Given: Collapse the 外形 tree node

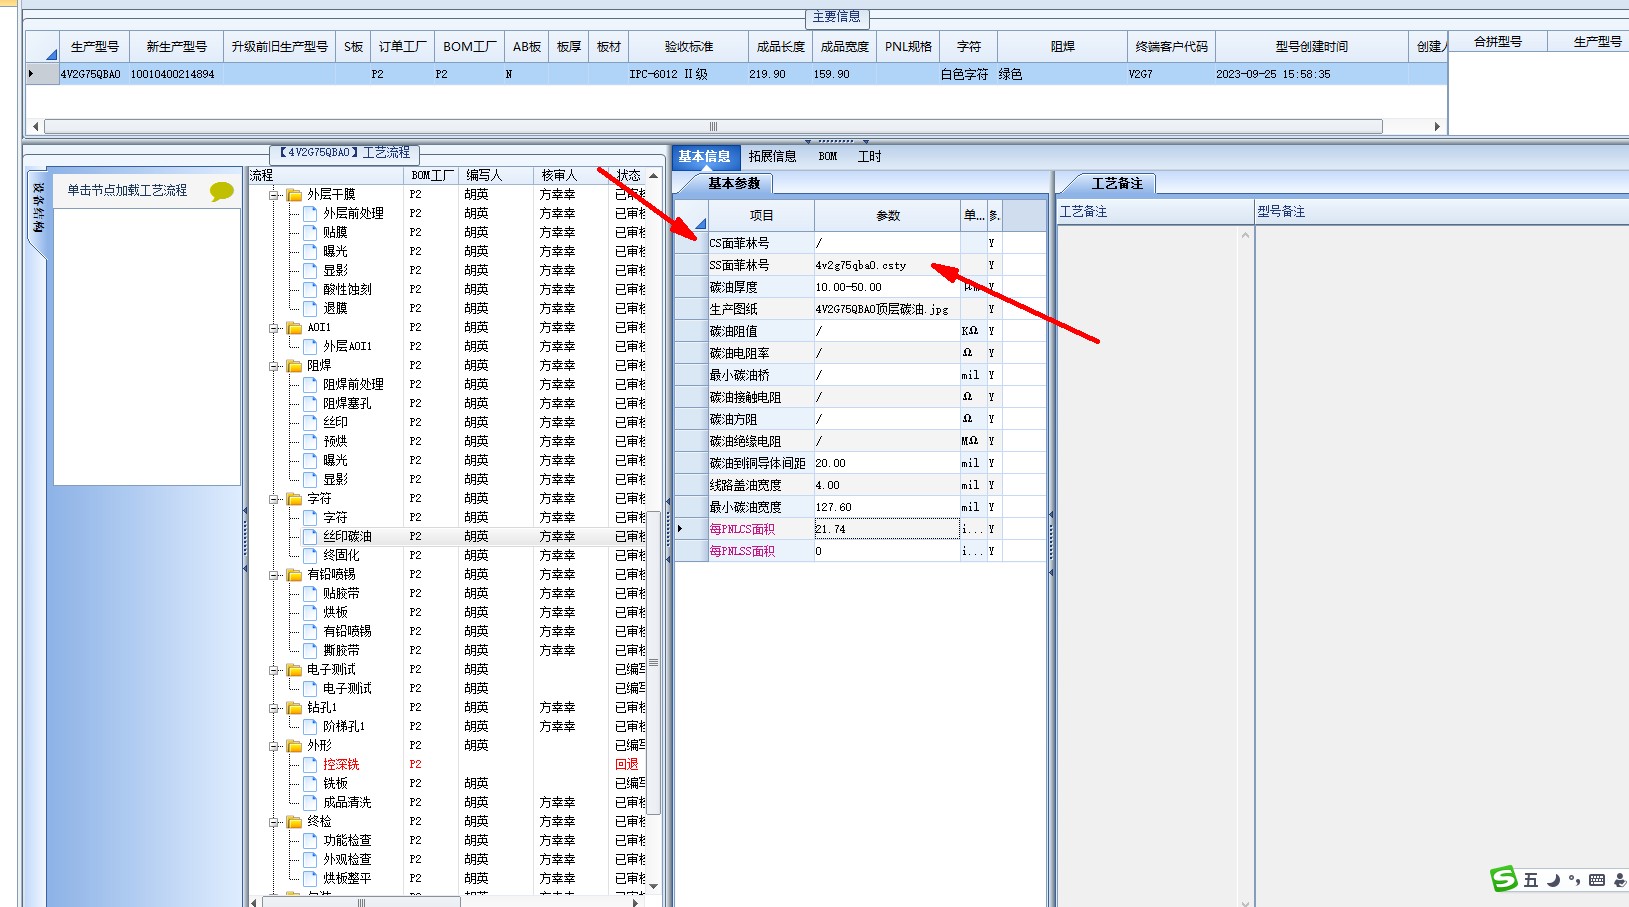Looking at the screenshot, I should 274,746.
